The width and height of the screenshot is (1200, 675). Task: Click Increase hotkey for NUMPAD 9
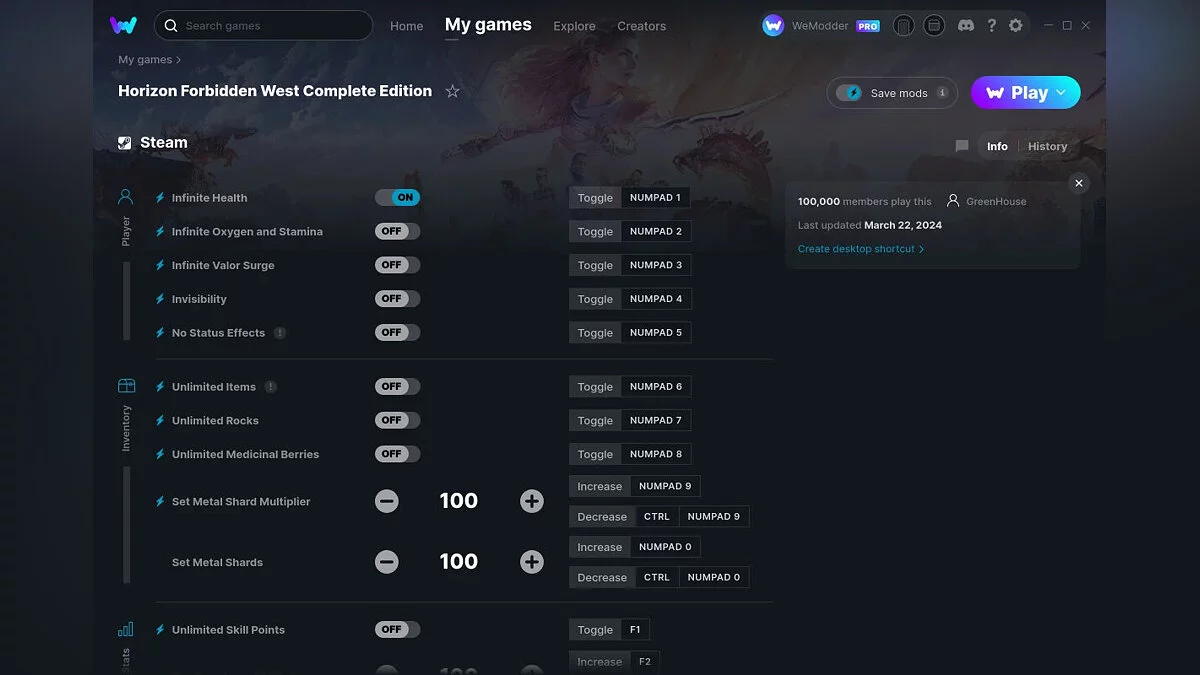pos(600,486)
